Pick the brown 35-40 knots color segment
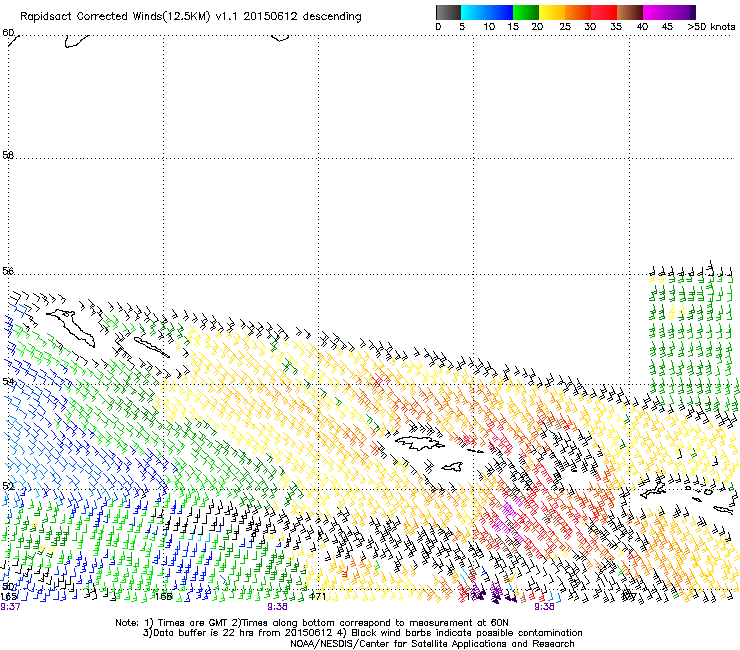 [x=630, y=12]
